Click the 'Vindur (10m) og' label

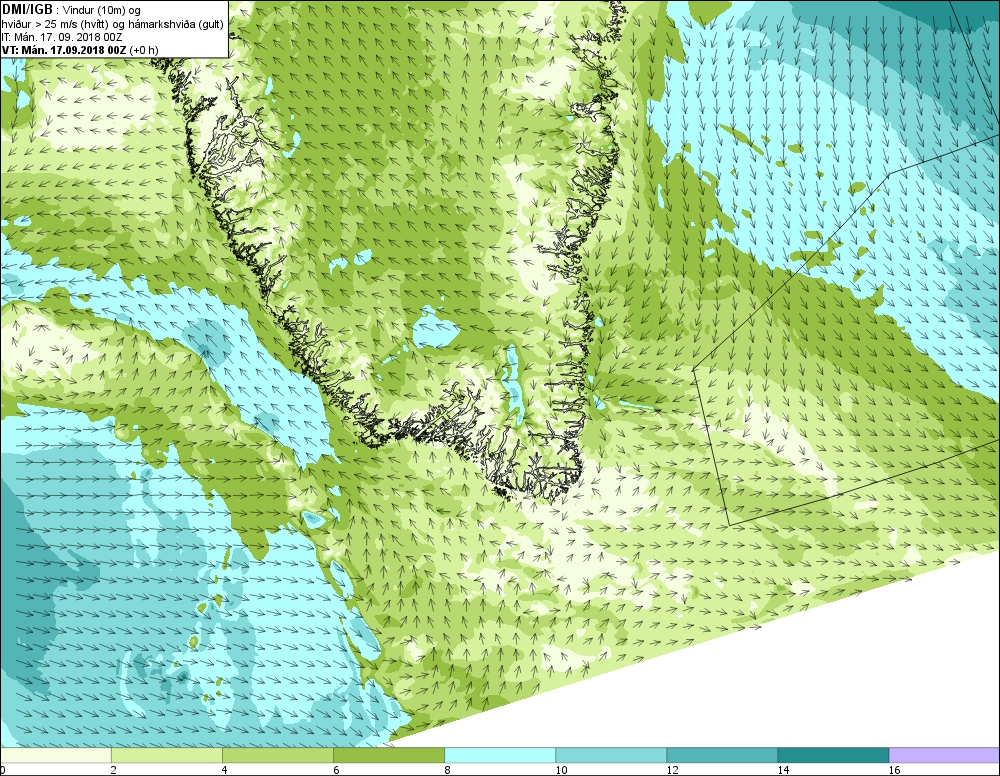pyautogui.click(x=102, y=10)
